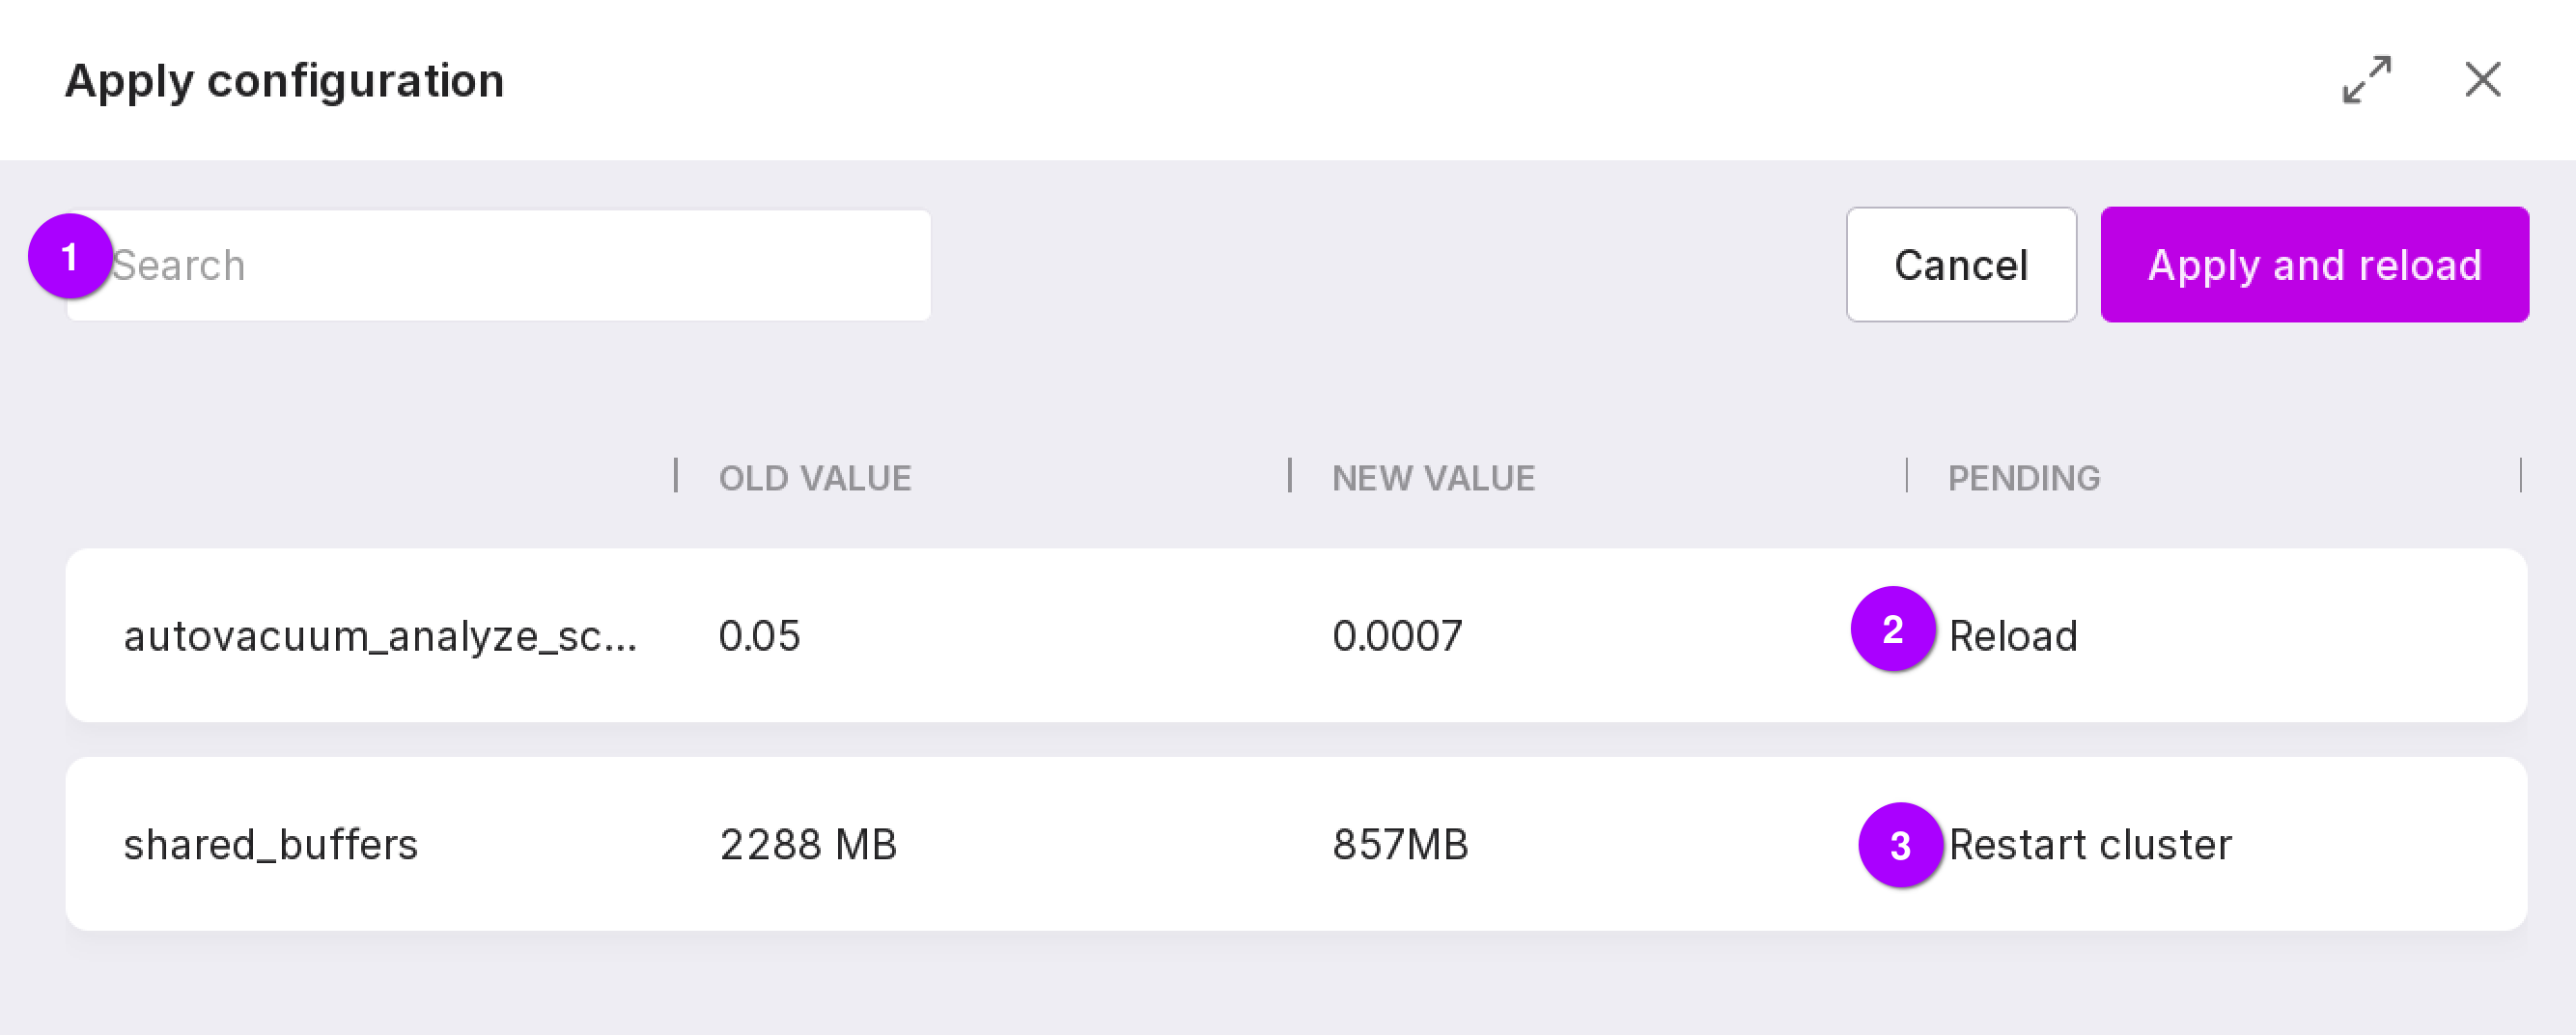Viewport: 2576px width, 1035px height.
Task: Sort by the OLD VALUE column header
Action: point(814,478)
